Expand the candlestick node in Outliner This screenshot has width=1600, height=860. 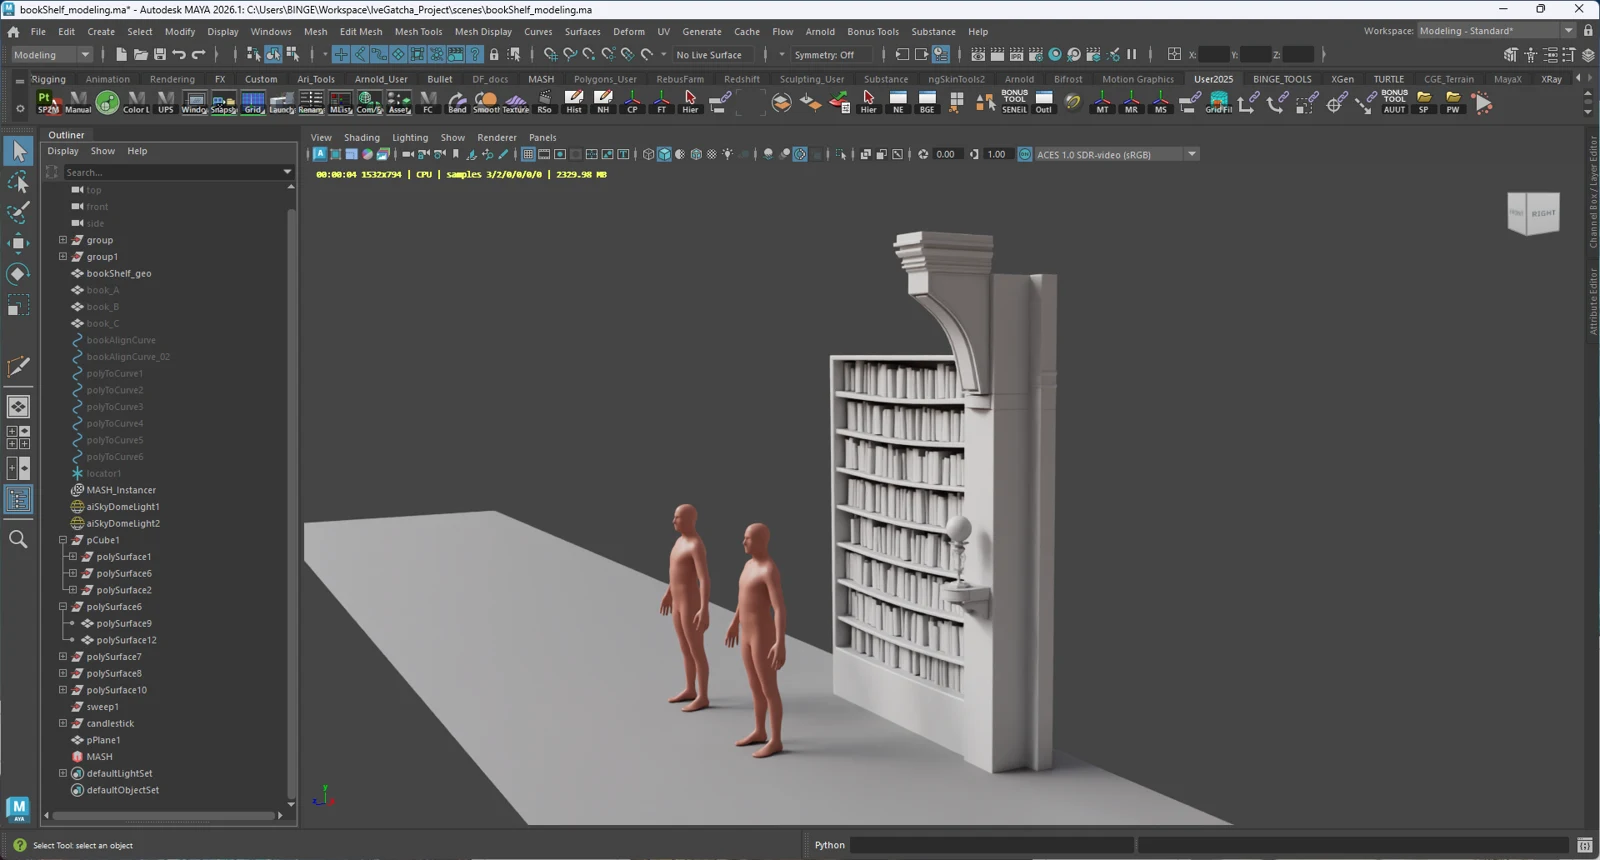[63, 723]
